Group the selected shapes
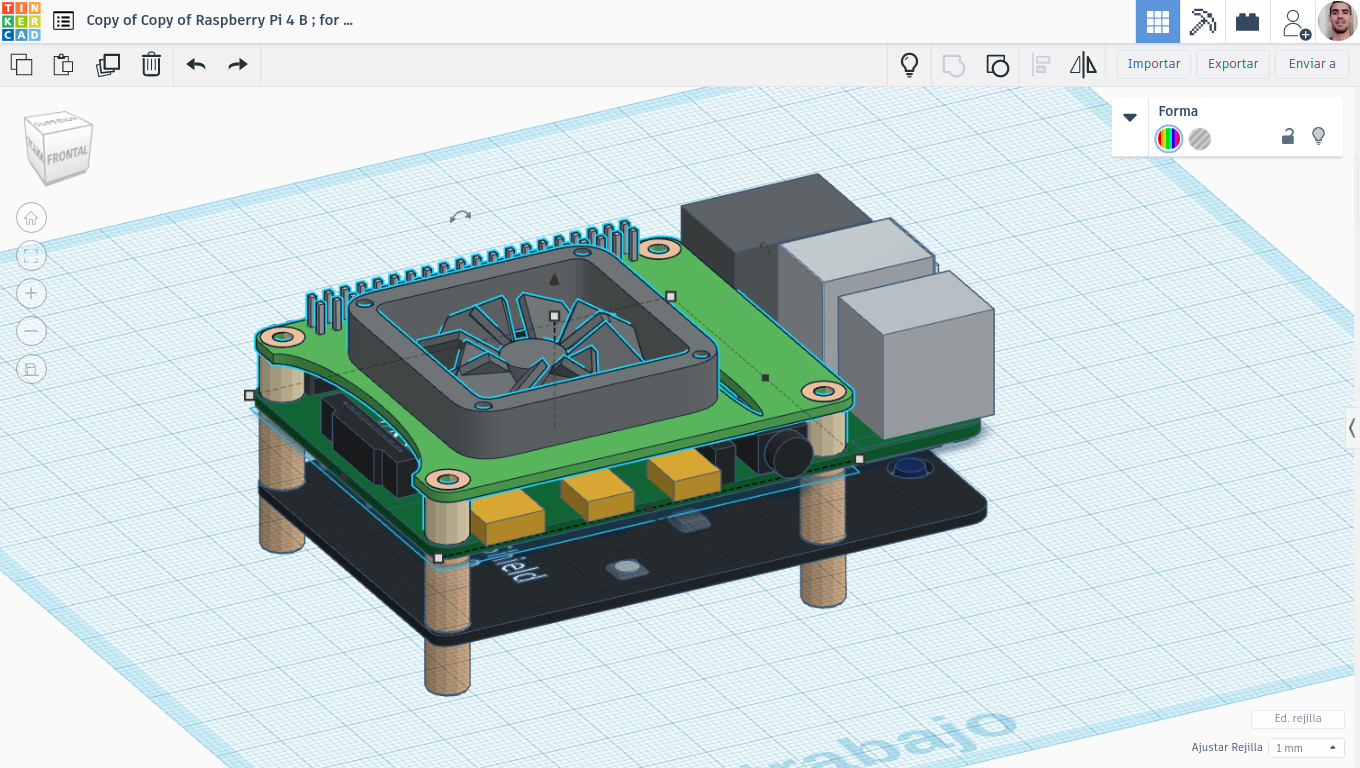The image size is (1360, 768). coord(953,65)
